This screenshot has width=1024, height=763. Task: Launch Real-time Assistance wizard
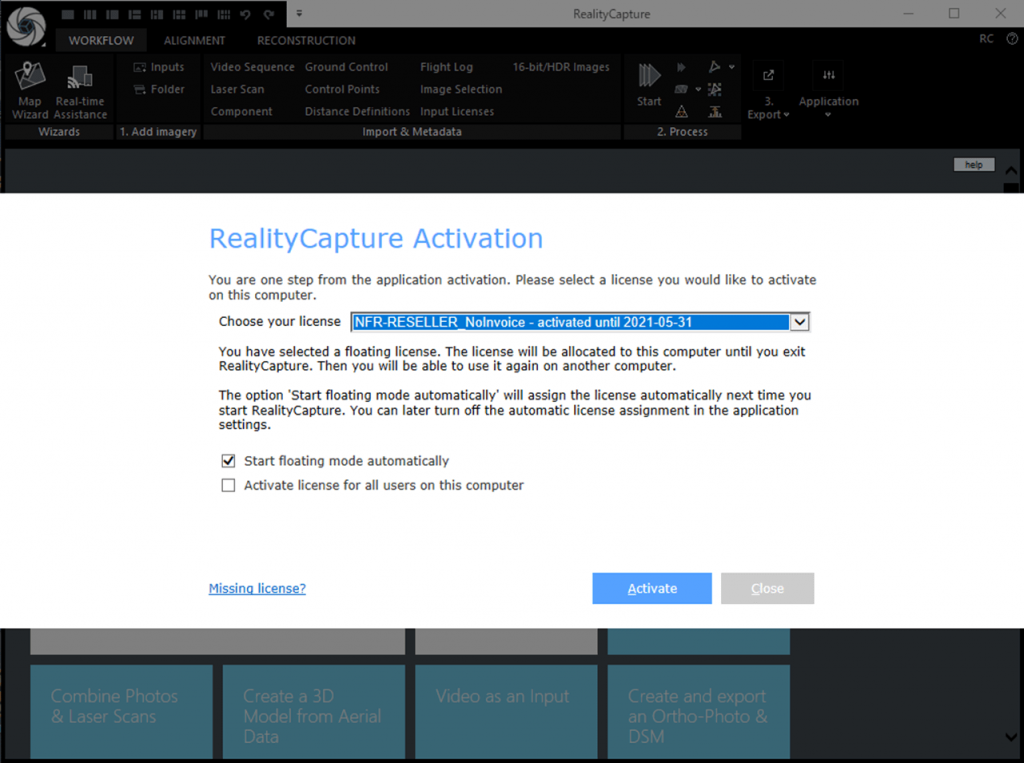point(80,90)
